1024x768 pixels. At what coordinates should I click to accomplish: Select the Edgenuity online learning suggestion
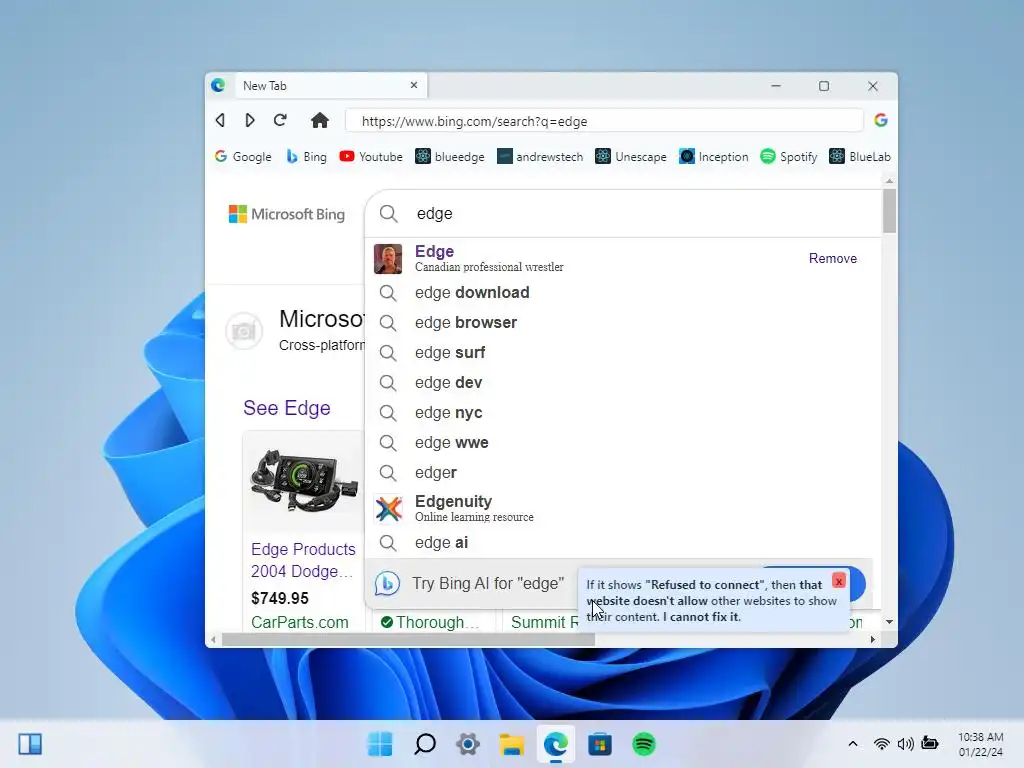click(x=624, y=508)
